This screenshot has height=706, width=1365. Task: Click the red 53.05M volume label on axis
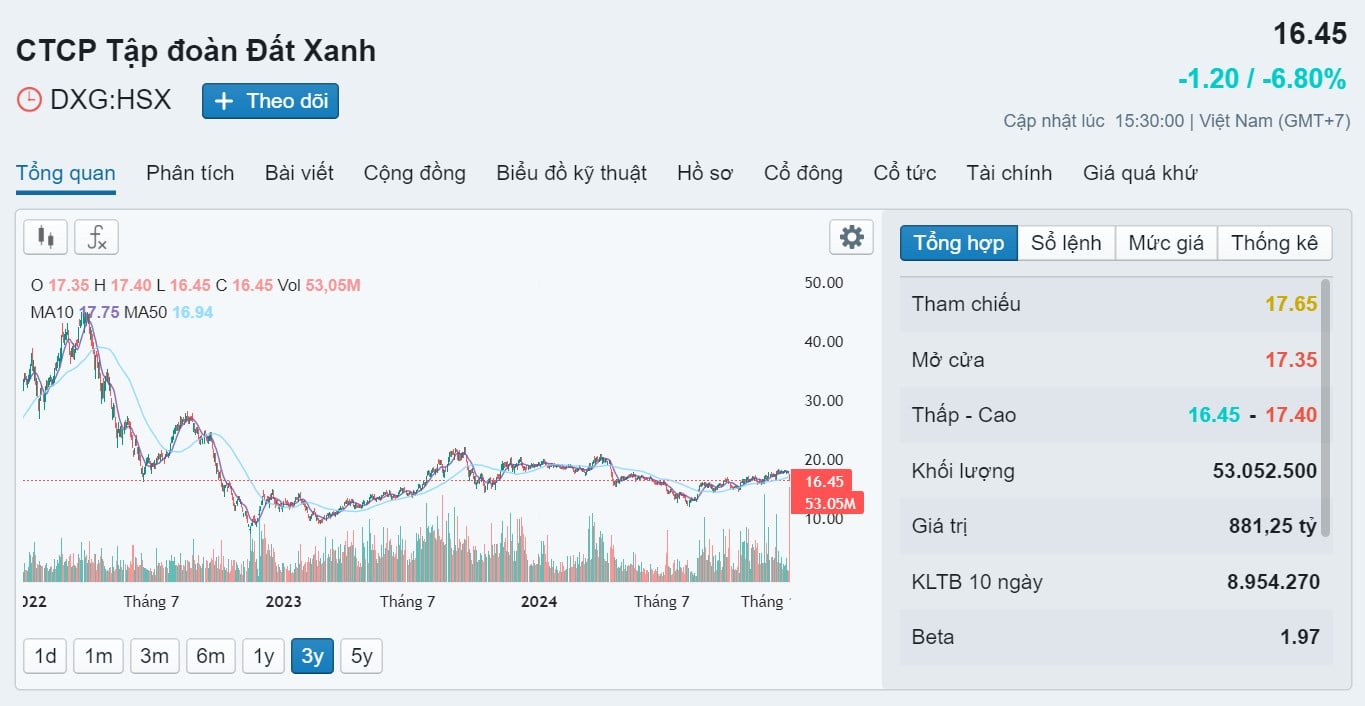click(x=827, y=503)
